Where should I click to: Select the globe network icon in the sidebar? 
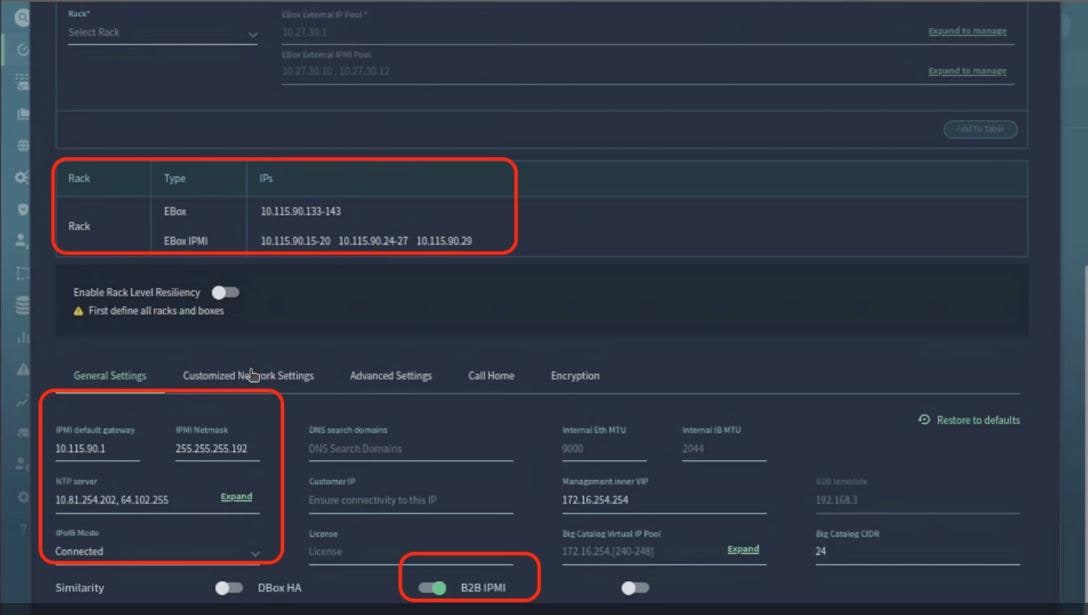(x=22, y=145)
